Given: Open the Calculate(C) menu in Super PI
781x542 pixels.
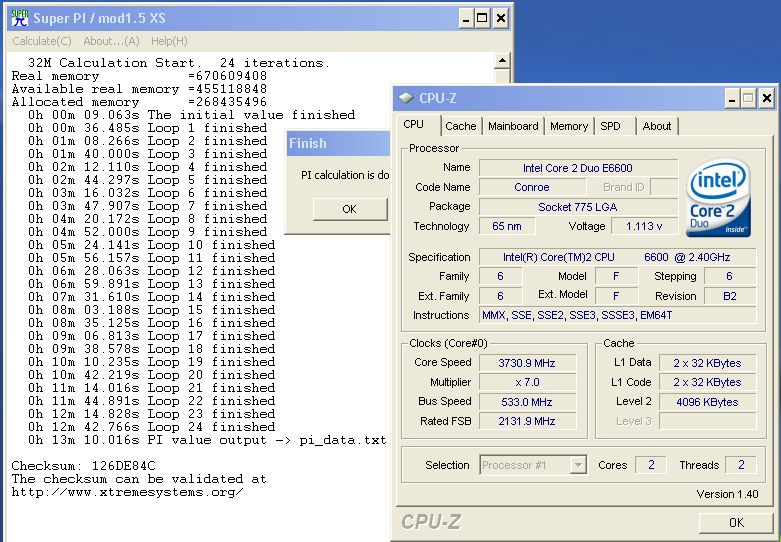Looking at the screenshot, I should 42,41.
